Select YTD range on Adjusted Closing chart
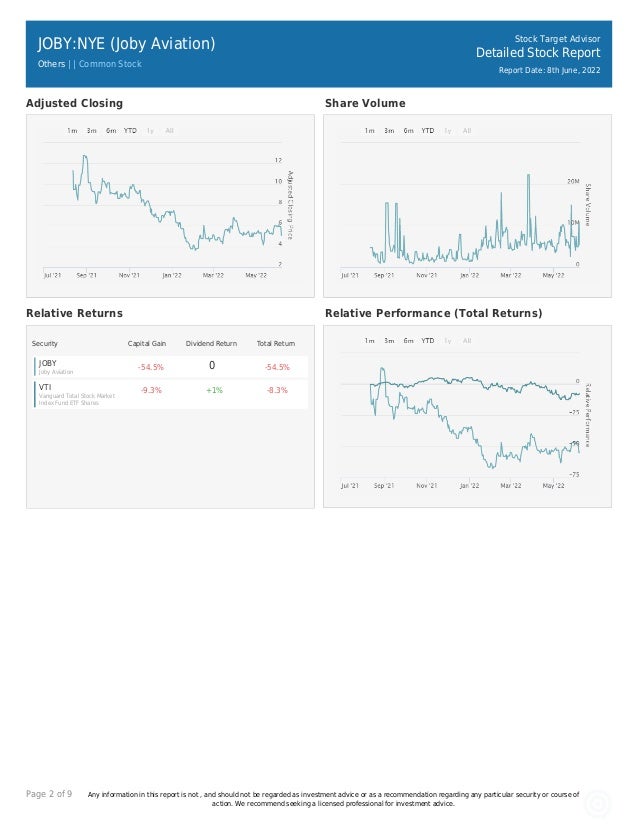 tap(130, 131)
